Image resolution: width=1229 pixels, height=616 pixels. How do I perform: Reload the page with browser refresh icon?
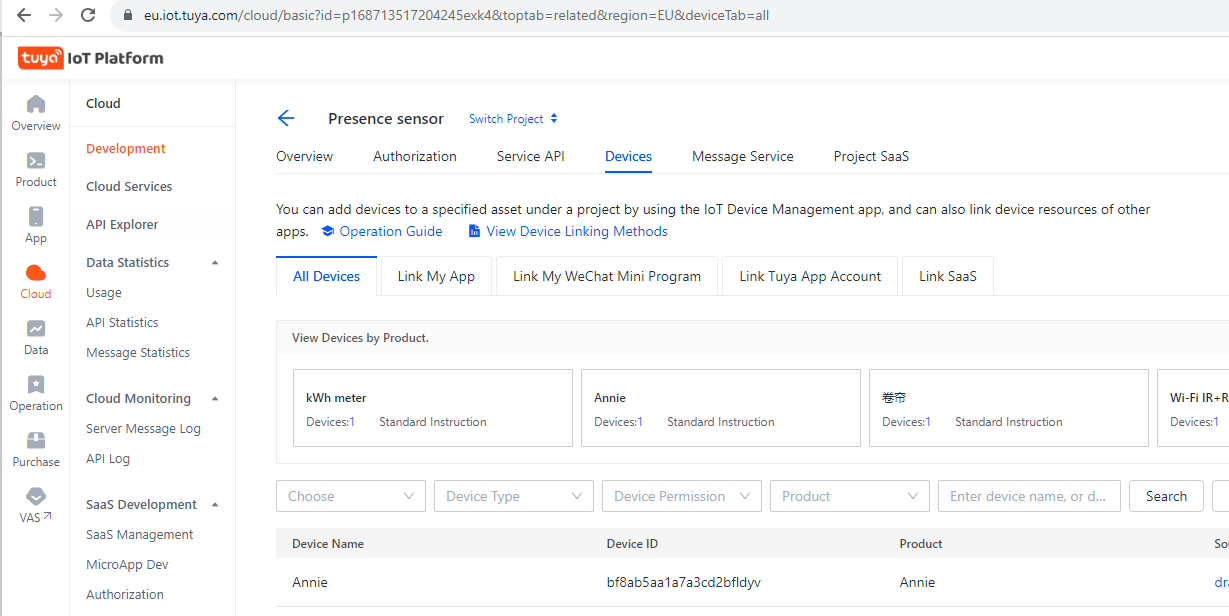click(x=88, y=15)
